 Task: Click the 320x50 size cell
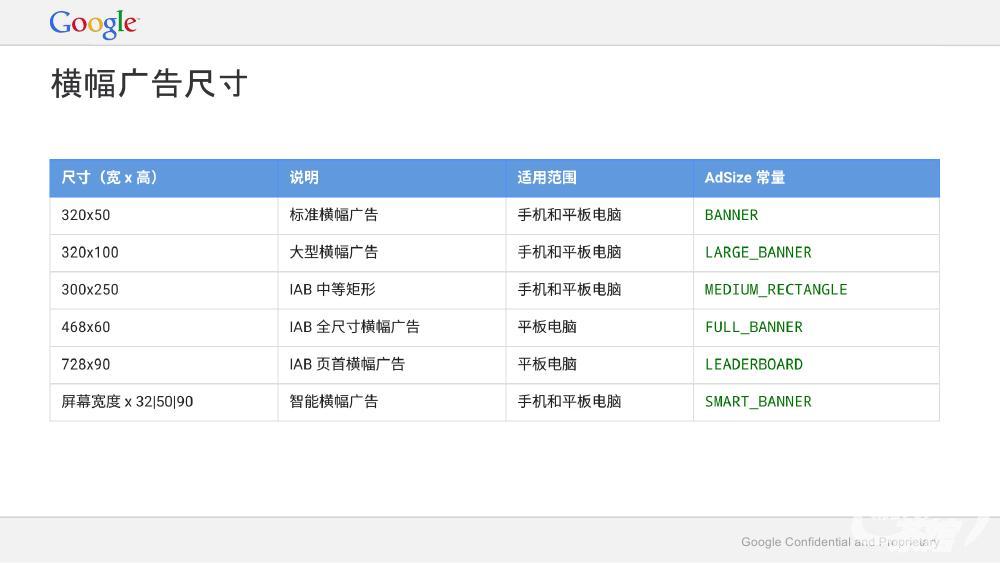(x=86, y=215)
